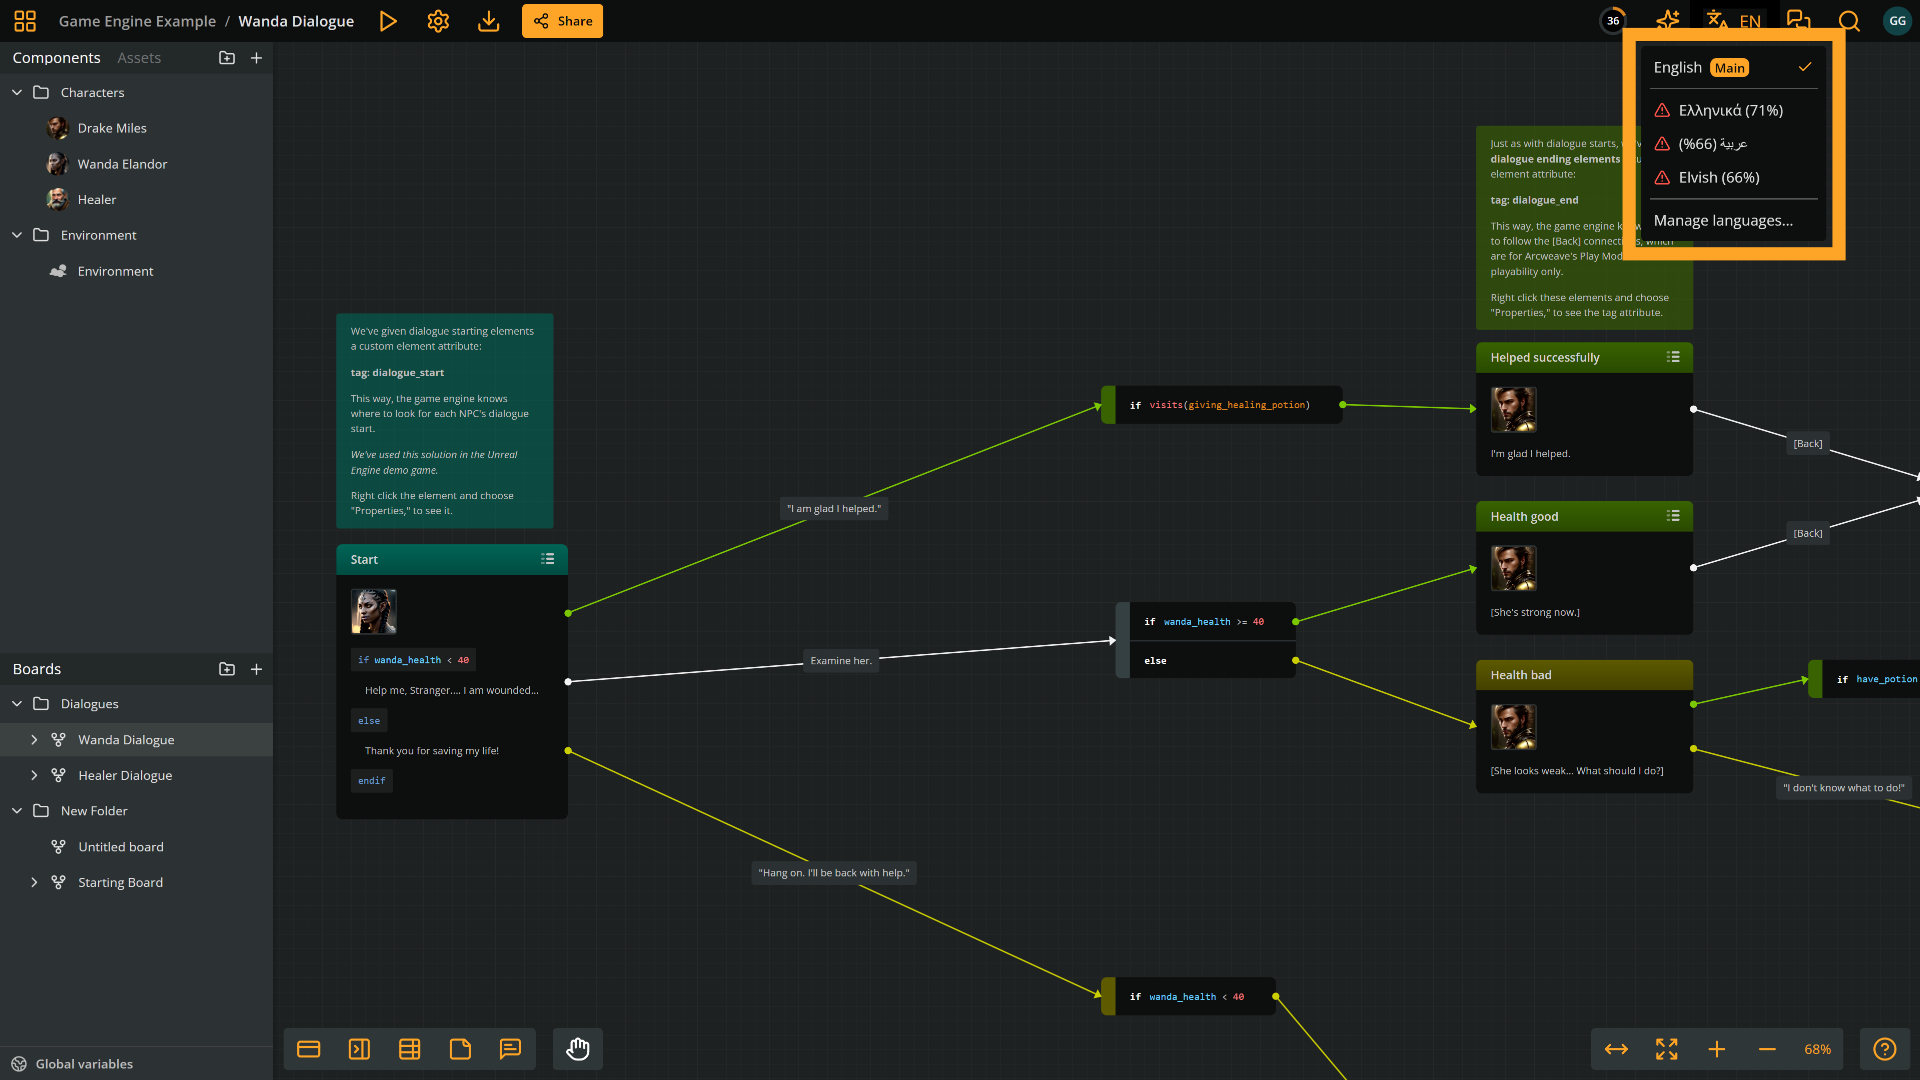Select the hand pan tool

(578, 1049)
